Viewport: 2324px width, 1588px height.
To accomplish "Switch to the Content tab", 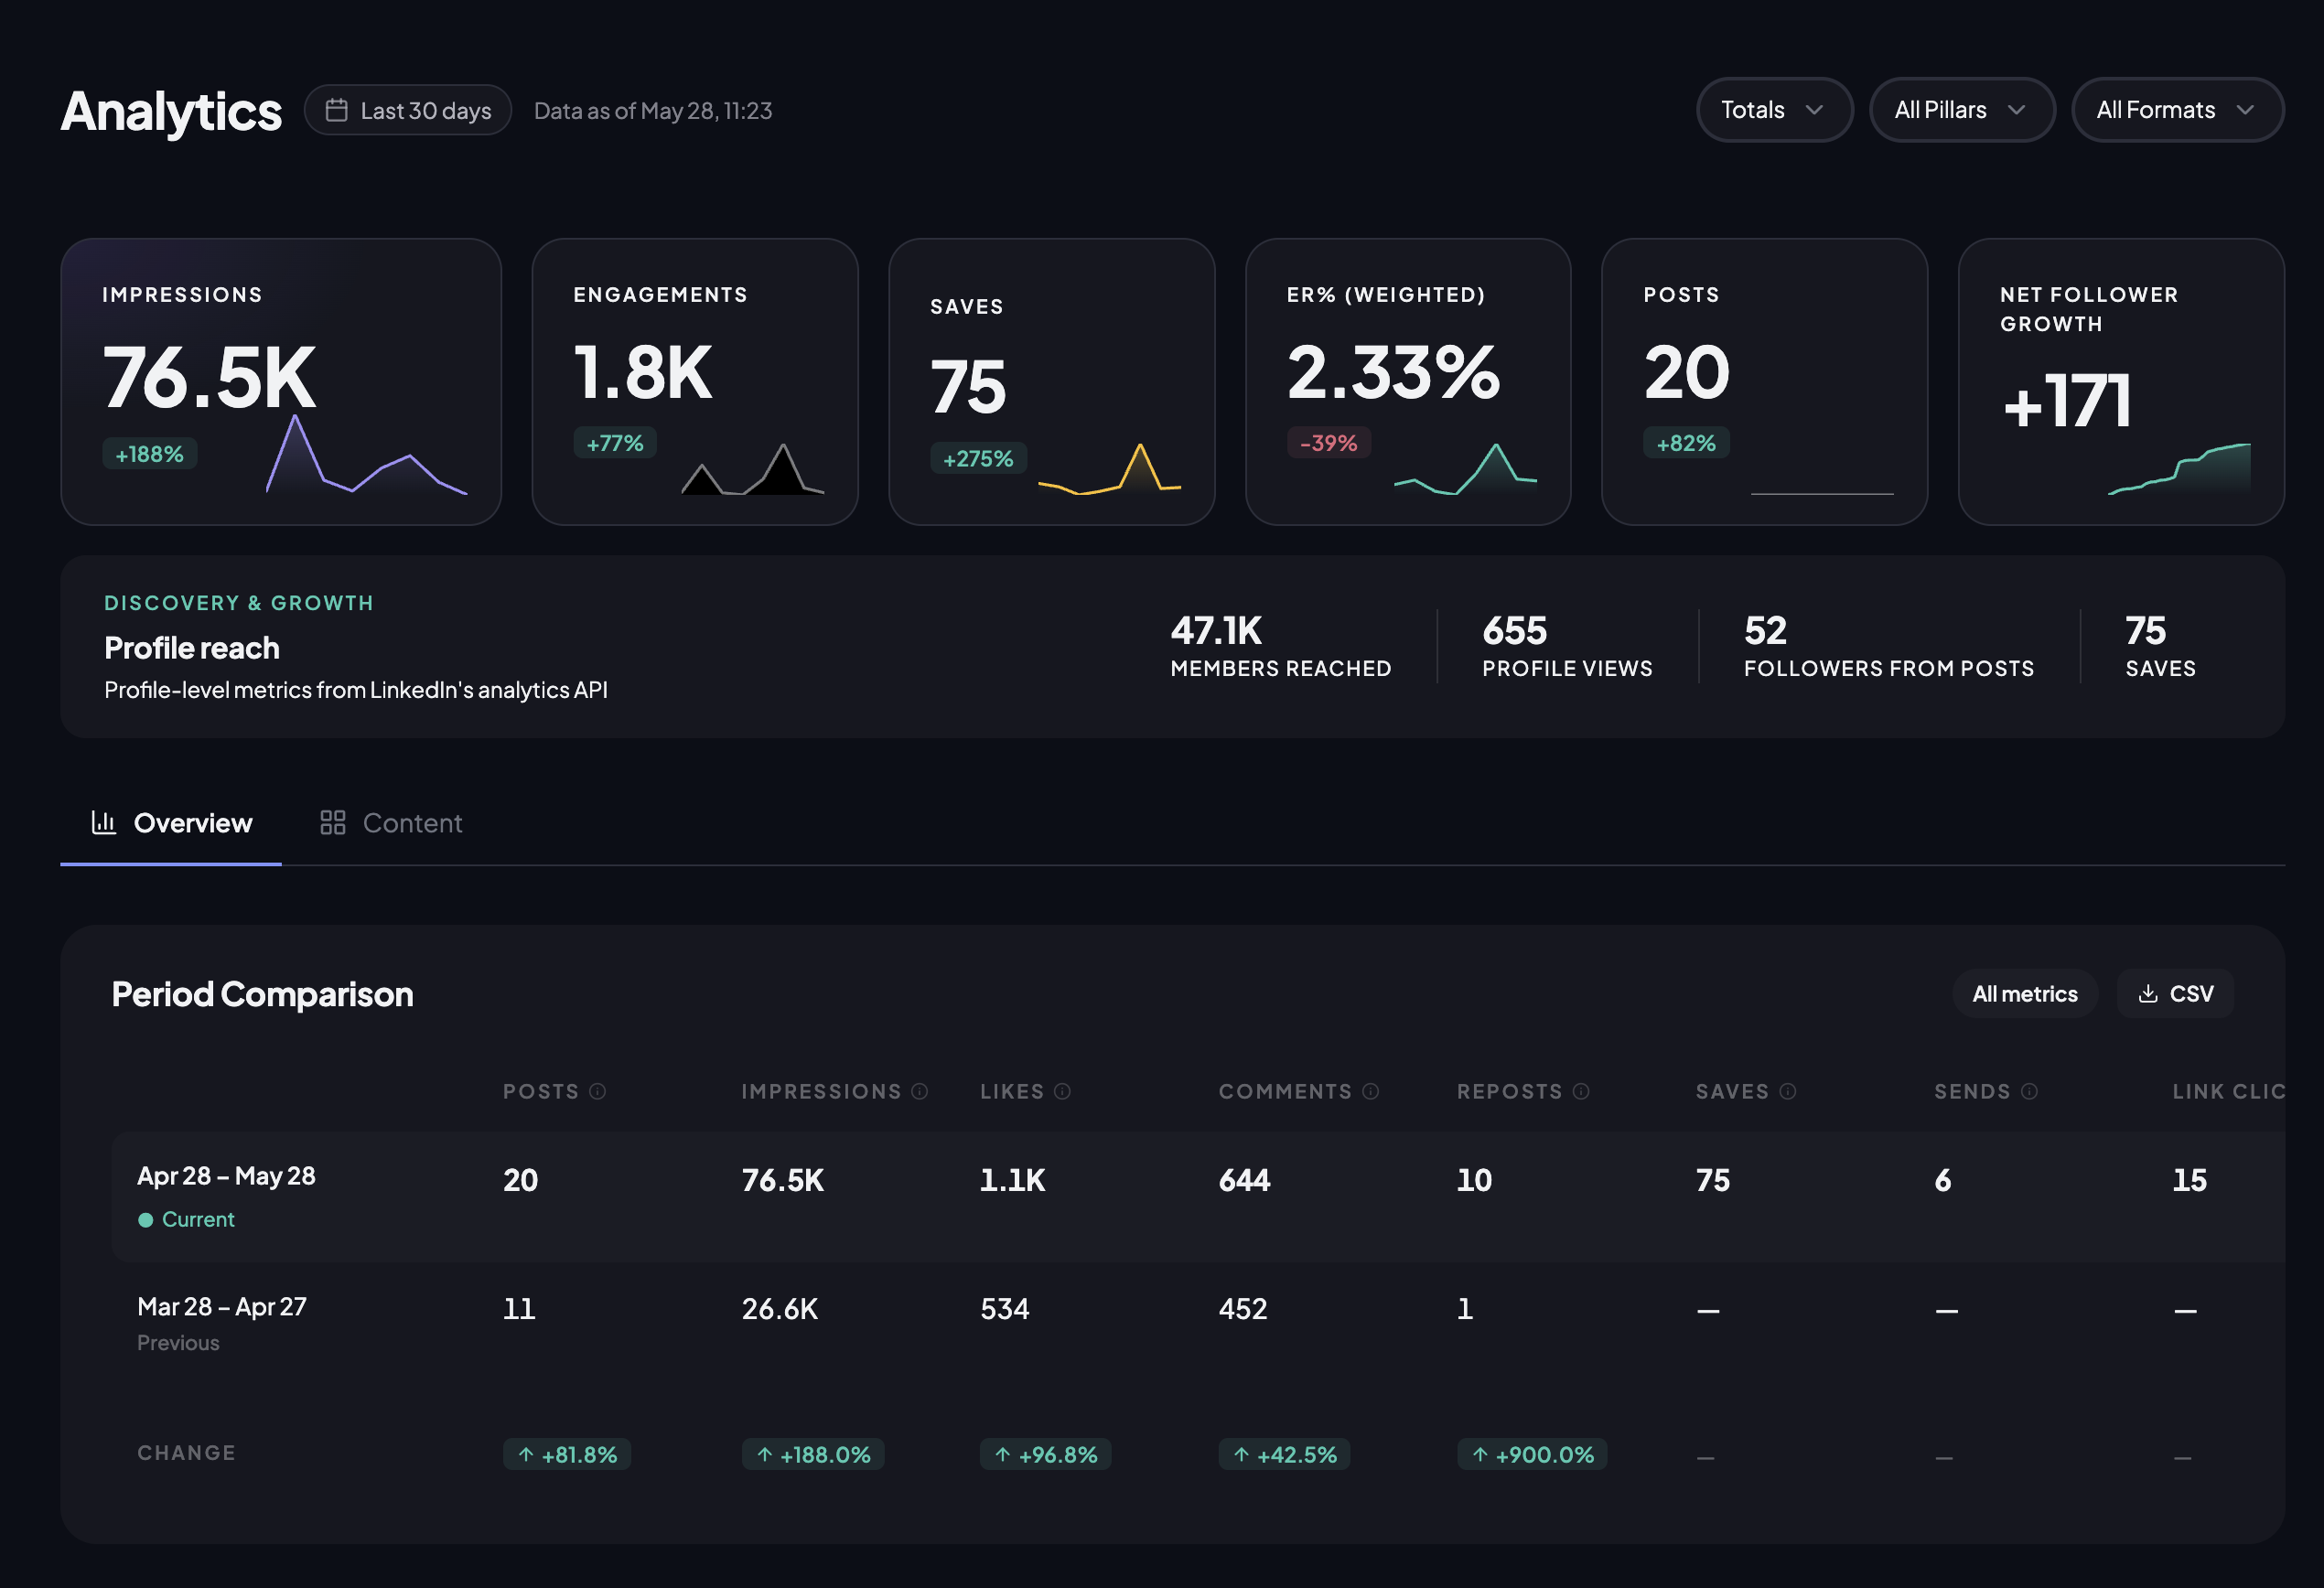I will [x=391, y=823].
